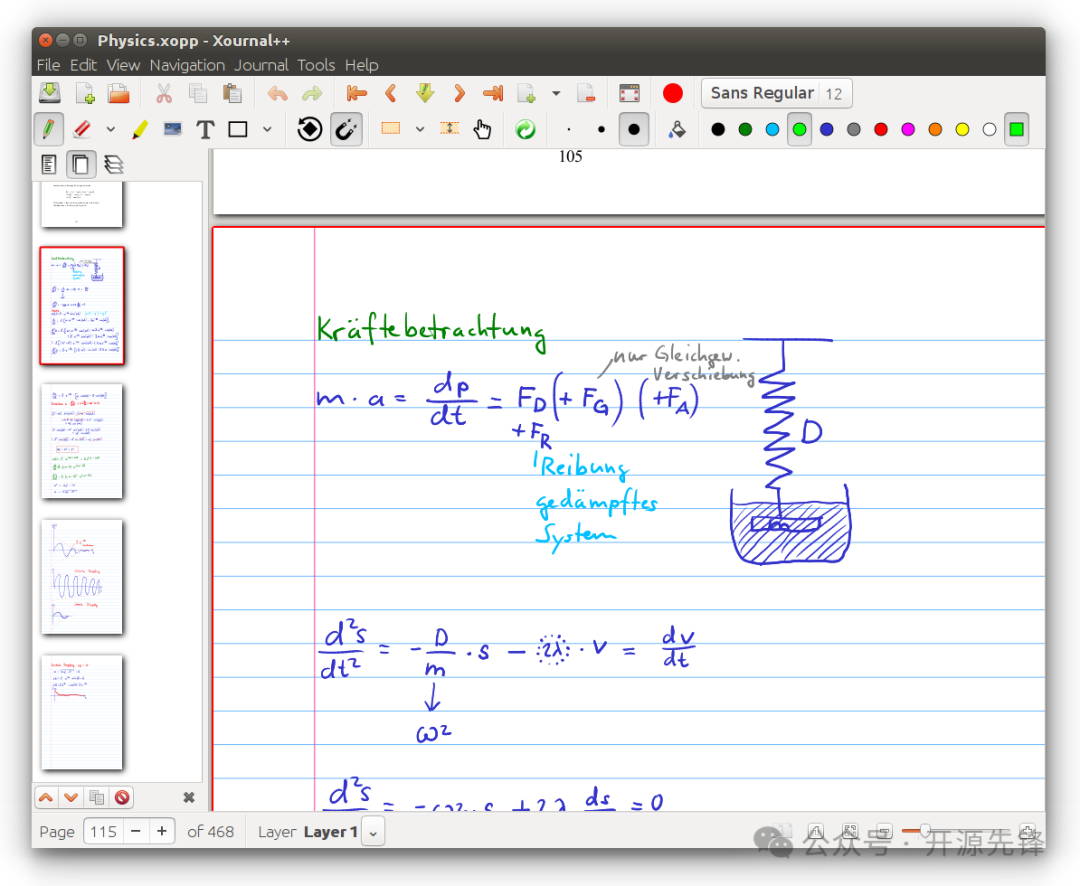Image resolution: width=1080 pixels, height=886 pixels.
Task: Toggle the stroke recognizer shape button
Action: click(310, 129)
